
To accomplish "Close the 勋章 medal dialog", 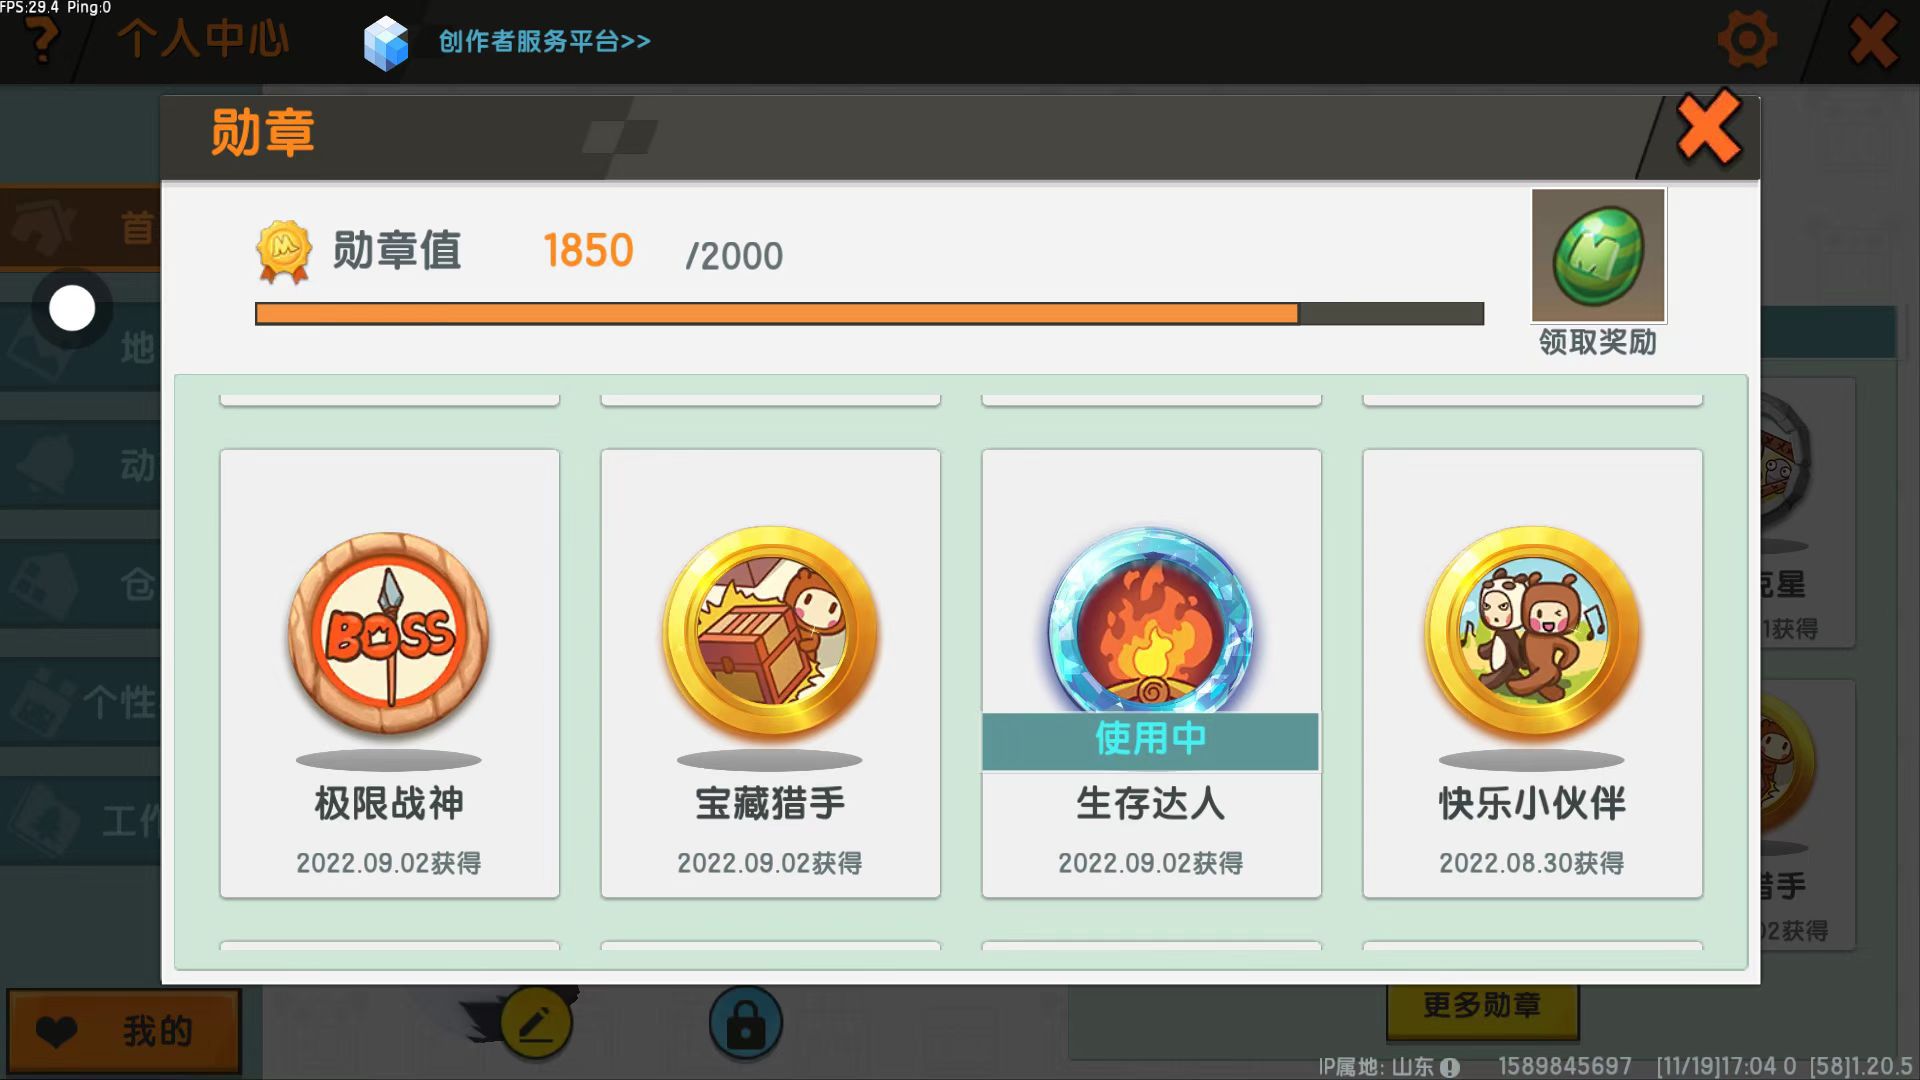I will pyautogui.click(x=1709, y=128).
